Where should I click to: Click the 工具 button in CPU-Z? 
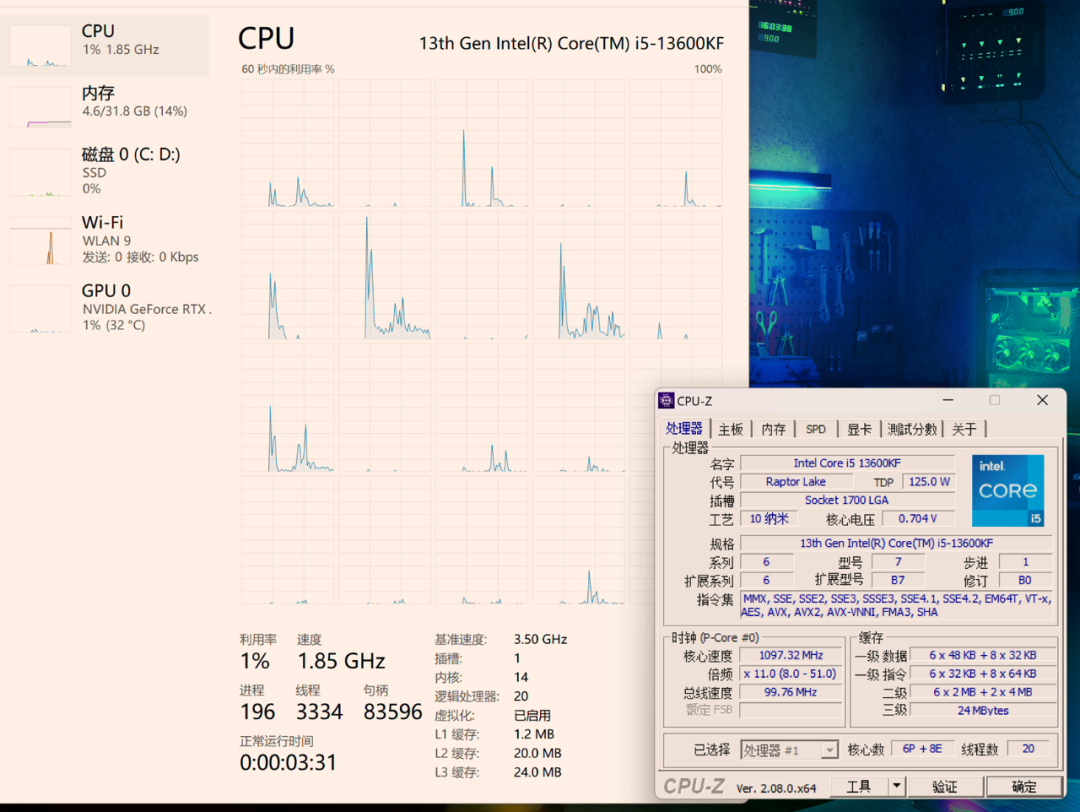click(858, 787)
